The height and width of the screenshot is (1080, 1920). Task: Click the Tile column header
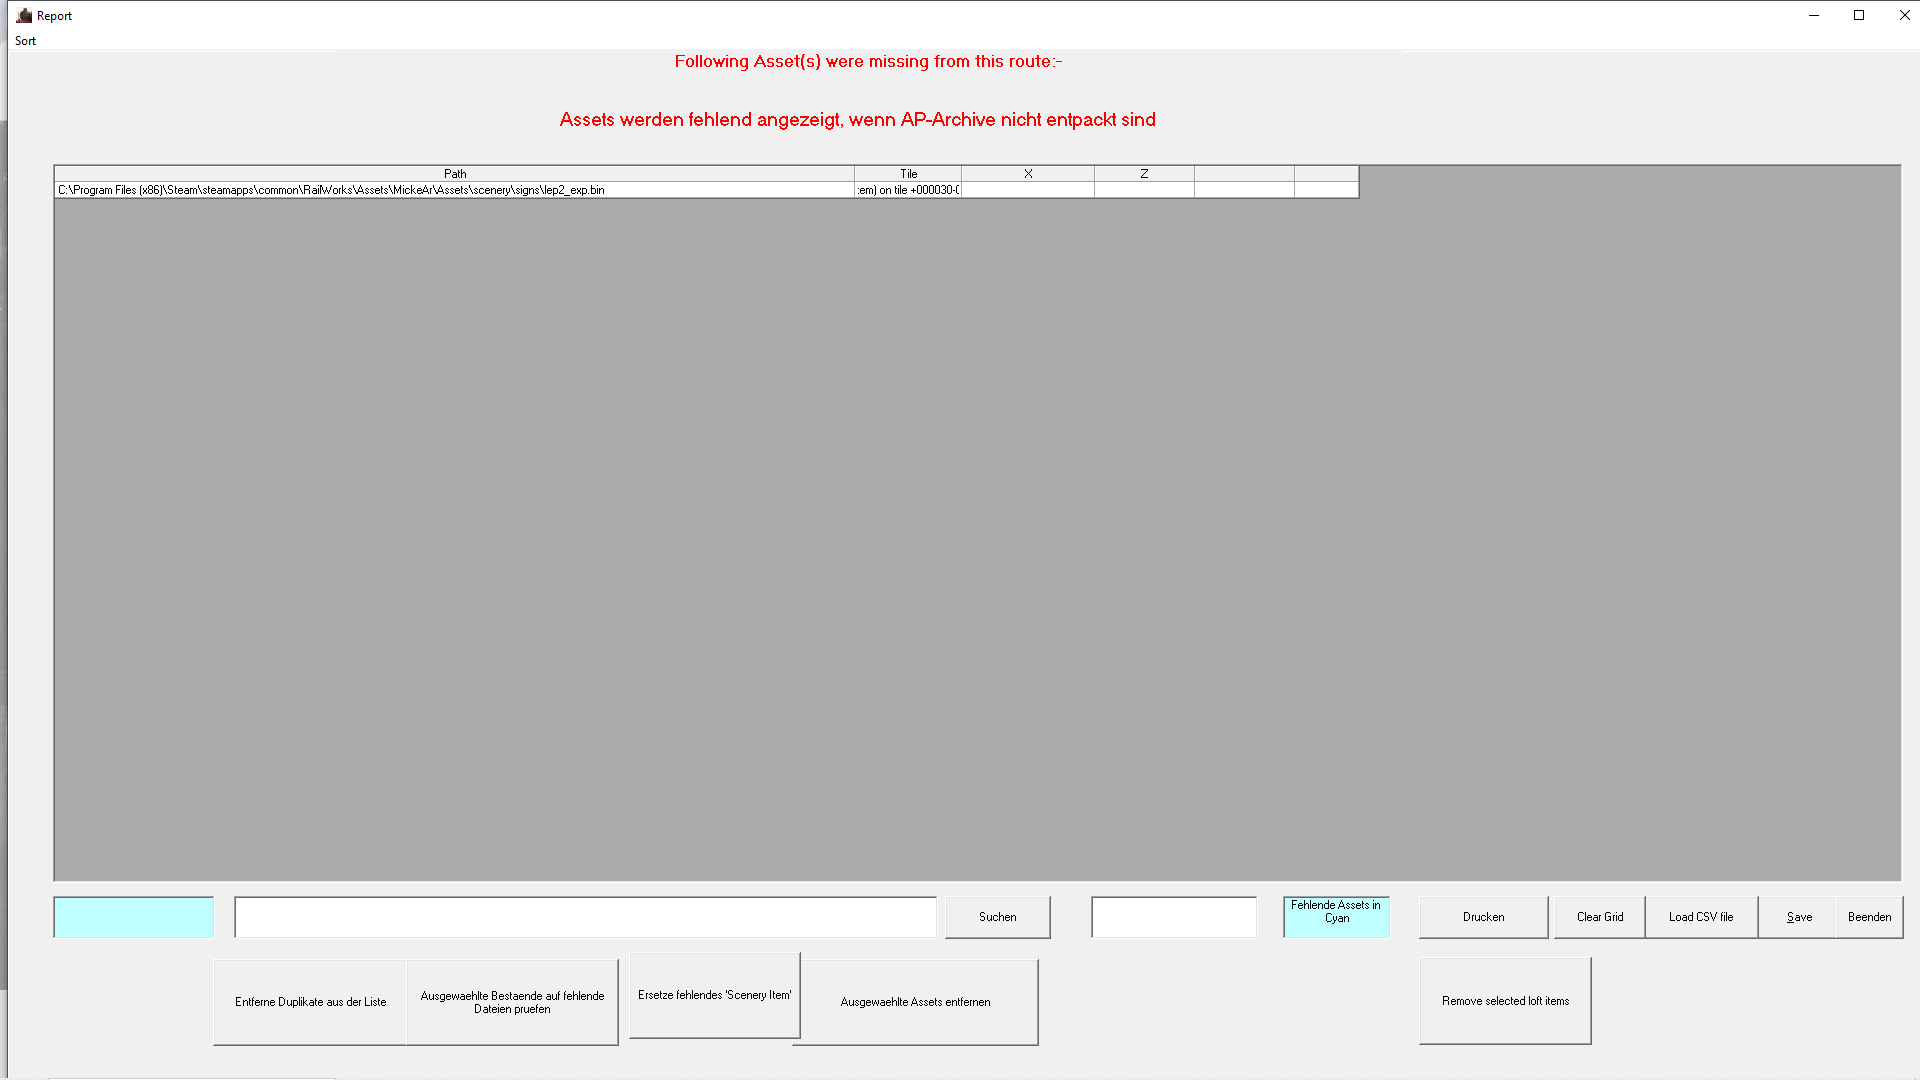point(908,174)
